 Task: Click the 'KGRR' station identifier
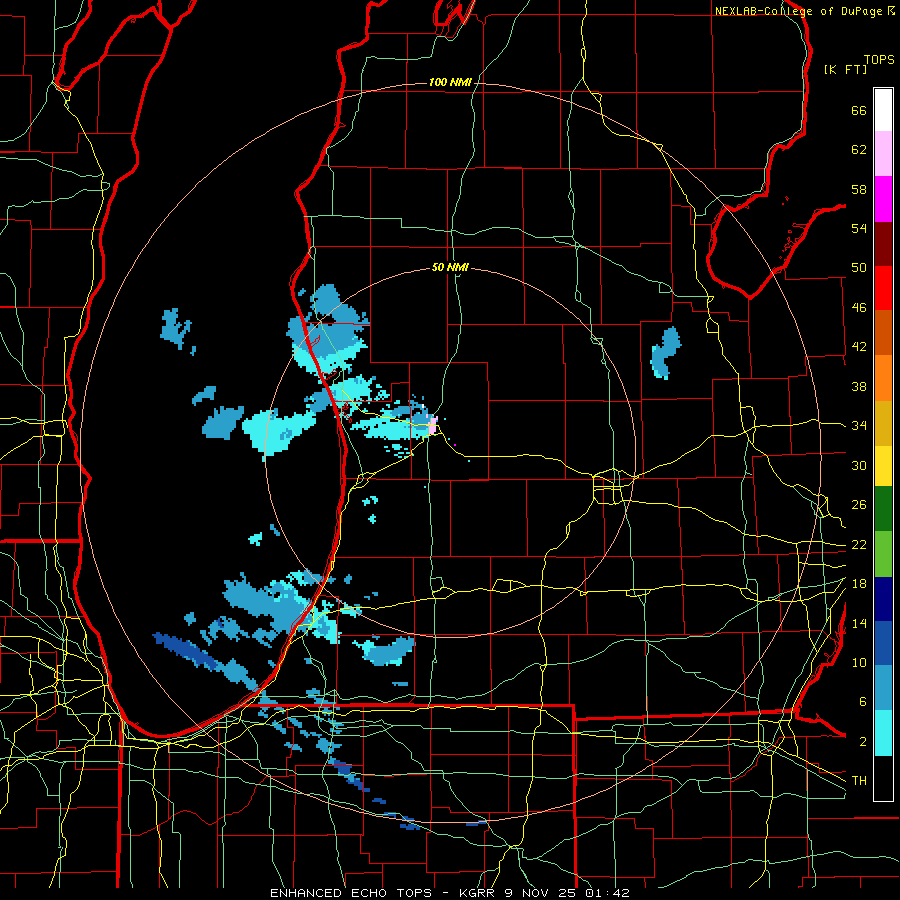click(478, 893)
